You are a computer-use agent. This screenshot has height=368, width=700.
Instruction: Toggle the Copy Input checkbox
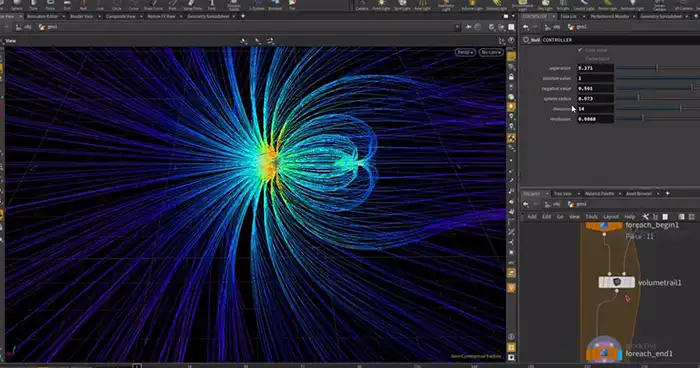(580, 50)
